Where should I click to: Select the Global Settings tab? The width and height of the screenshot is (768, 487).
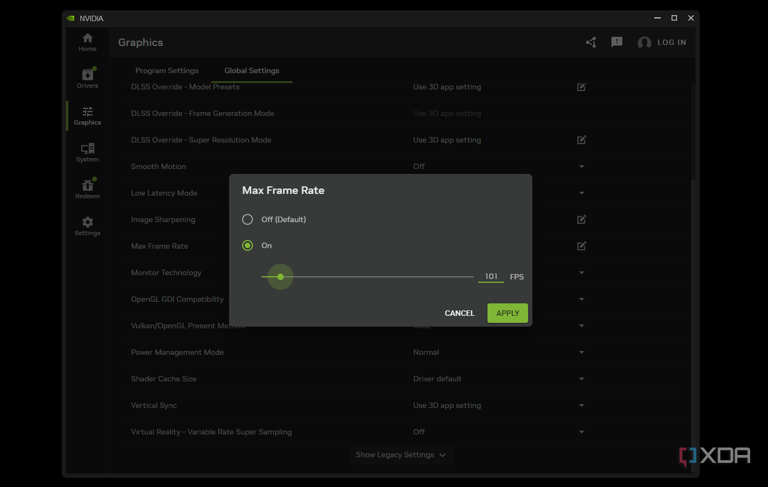tap(251, 71)
